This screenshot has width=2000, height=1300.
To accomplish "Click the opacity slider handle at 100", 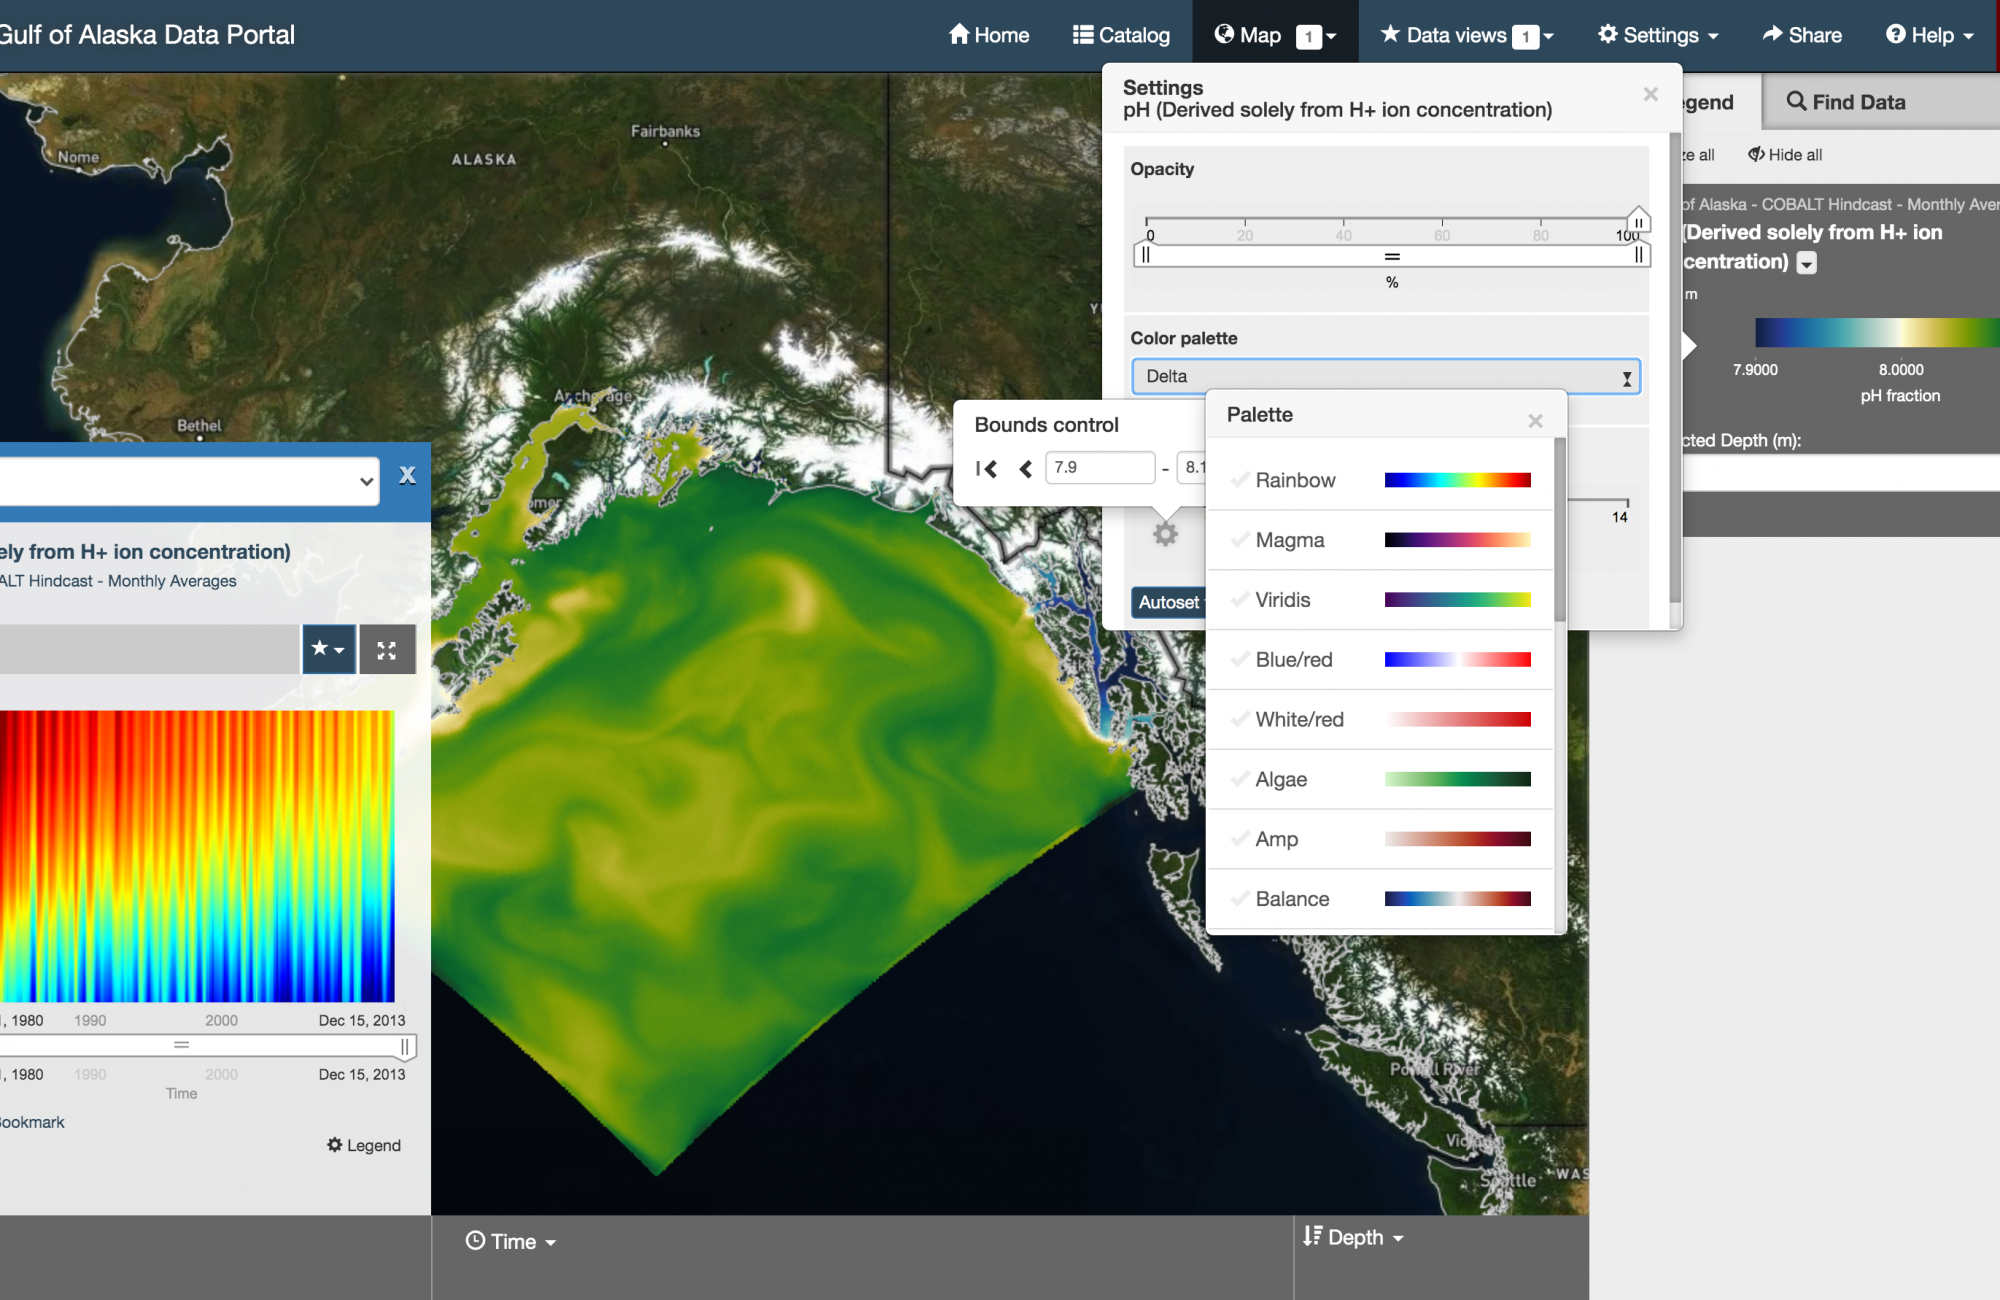I will (x=1638, y=221).
